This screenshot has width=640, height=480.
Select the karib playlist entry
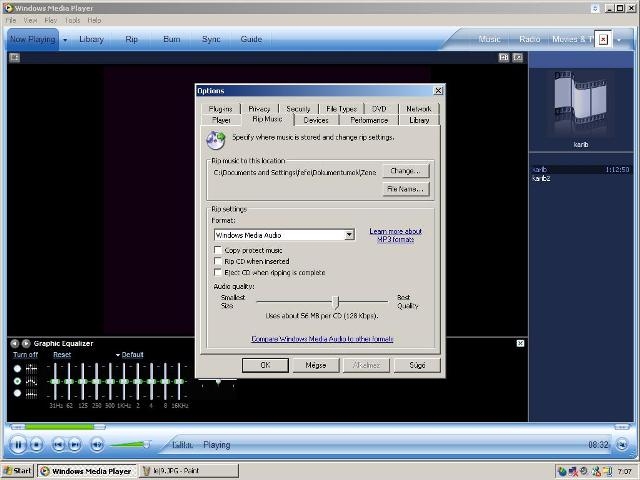[x=580, y=169]
